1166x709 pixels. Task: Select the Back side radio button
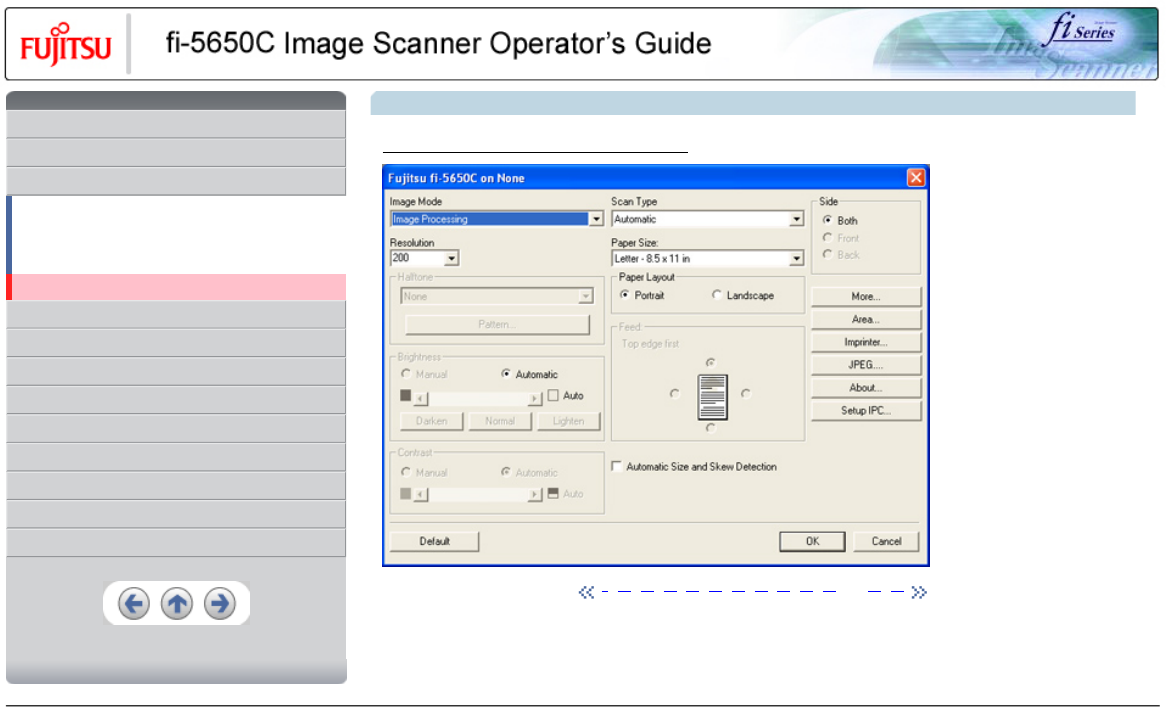[827, 254]
